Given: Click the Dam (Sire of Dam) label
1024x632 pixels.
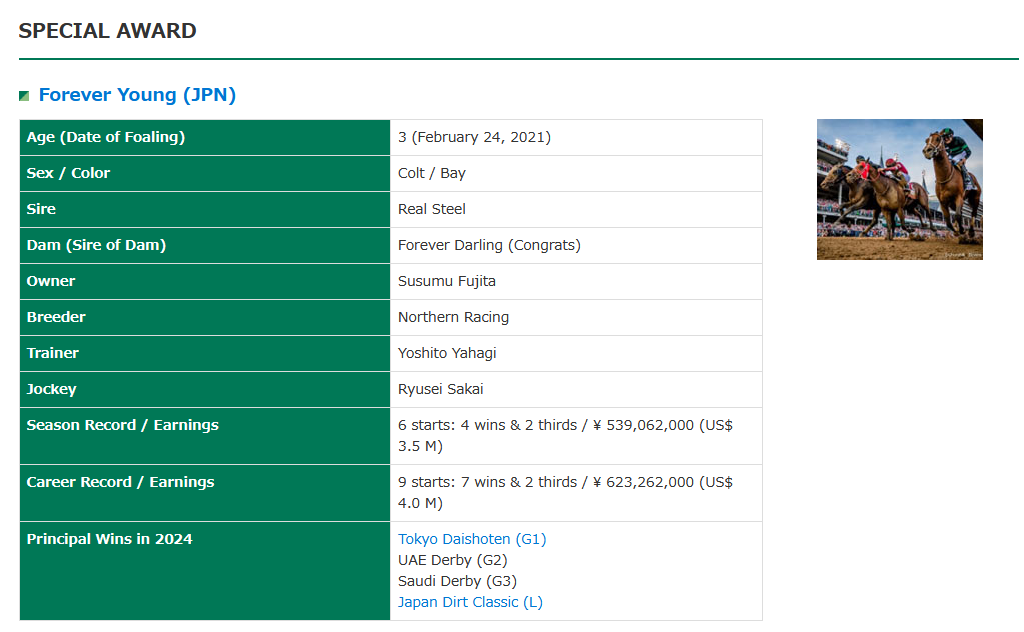Looking at the screenshot, I should coord(96,245).
